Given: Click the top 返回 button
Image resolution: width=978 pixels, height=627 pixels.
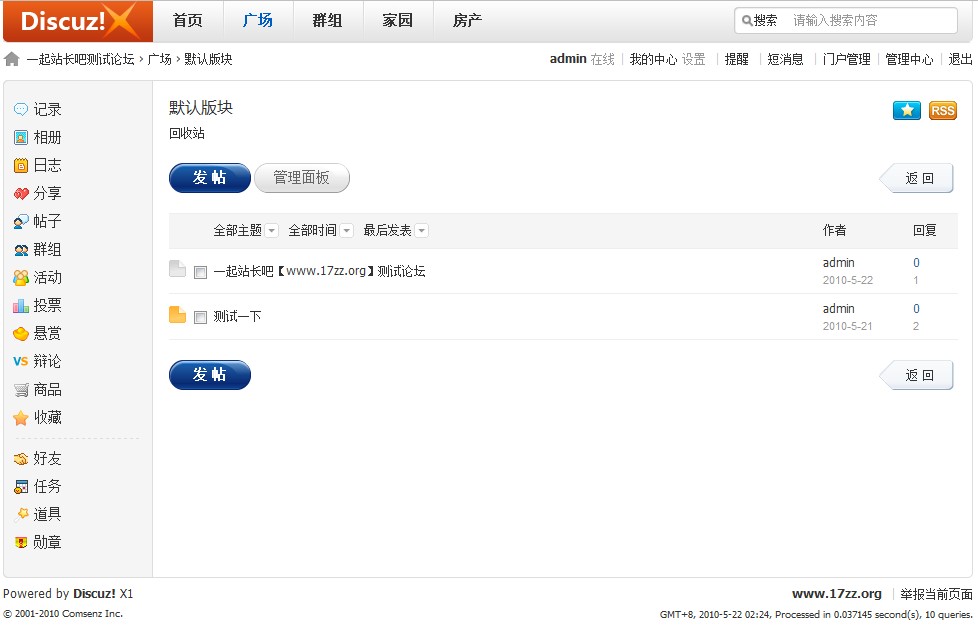Looking at the screenshot, I should [x=916, y=178].
